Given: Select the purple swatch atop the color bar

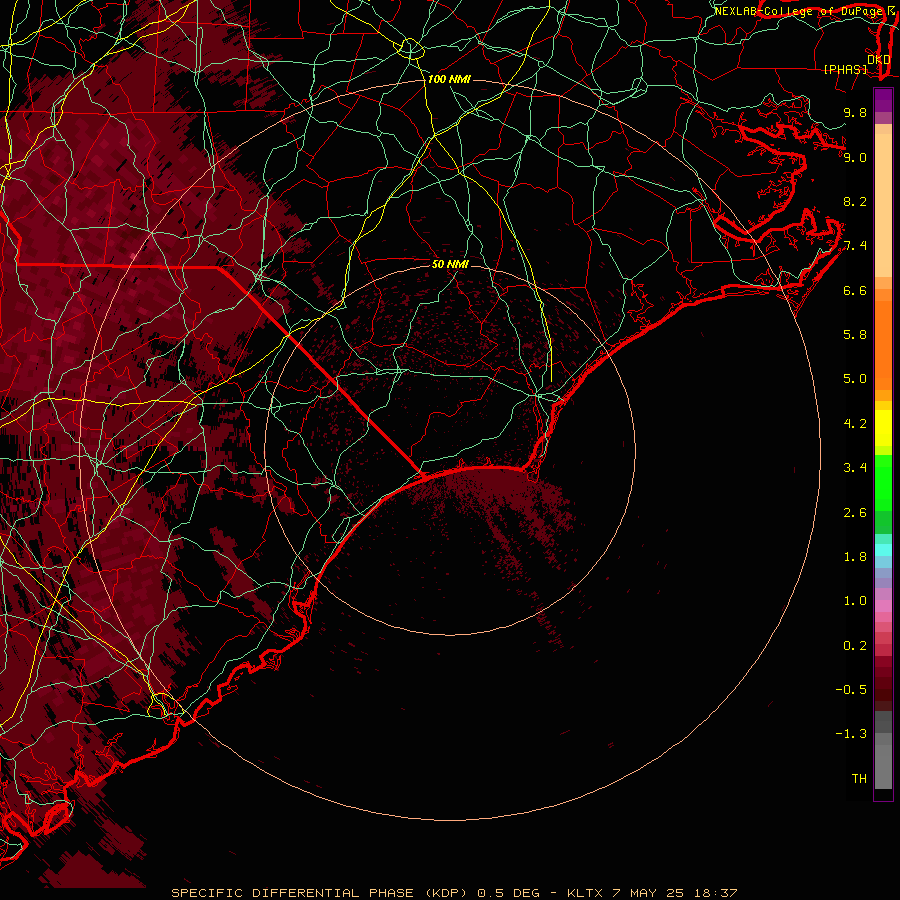Looking at the screenshot, I should 883,100.
